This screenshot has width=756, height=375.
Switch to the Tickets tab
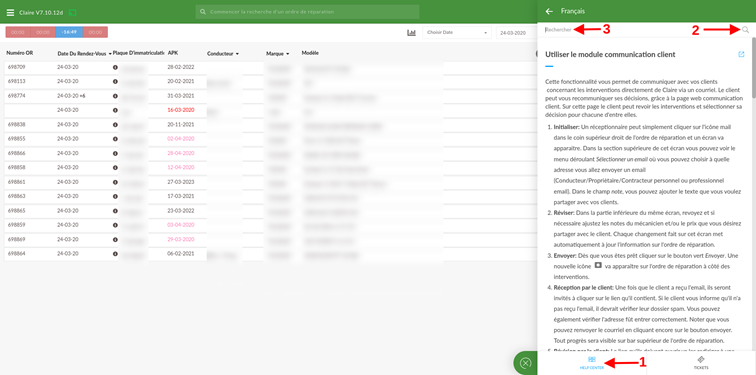tap(701, 363)
